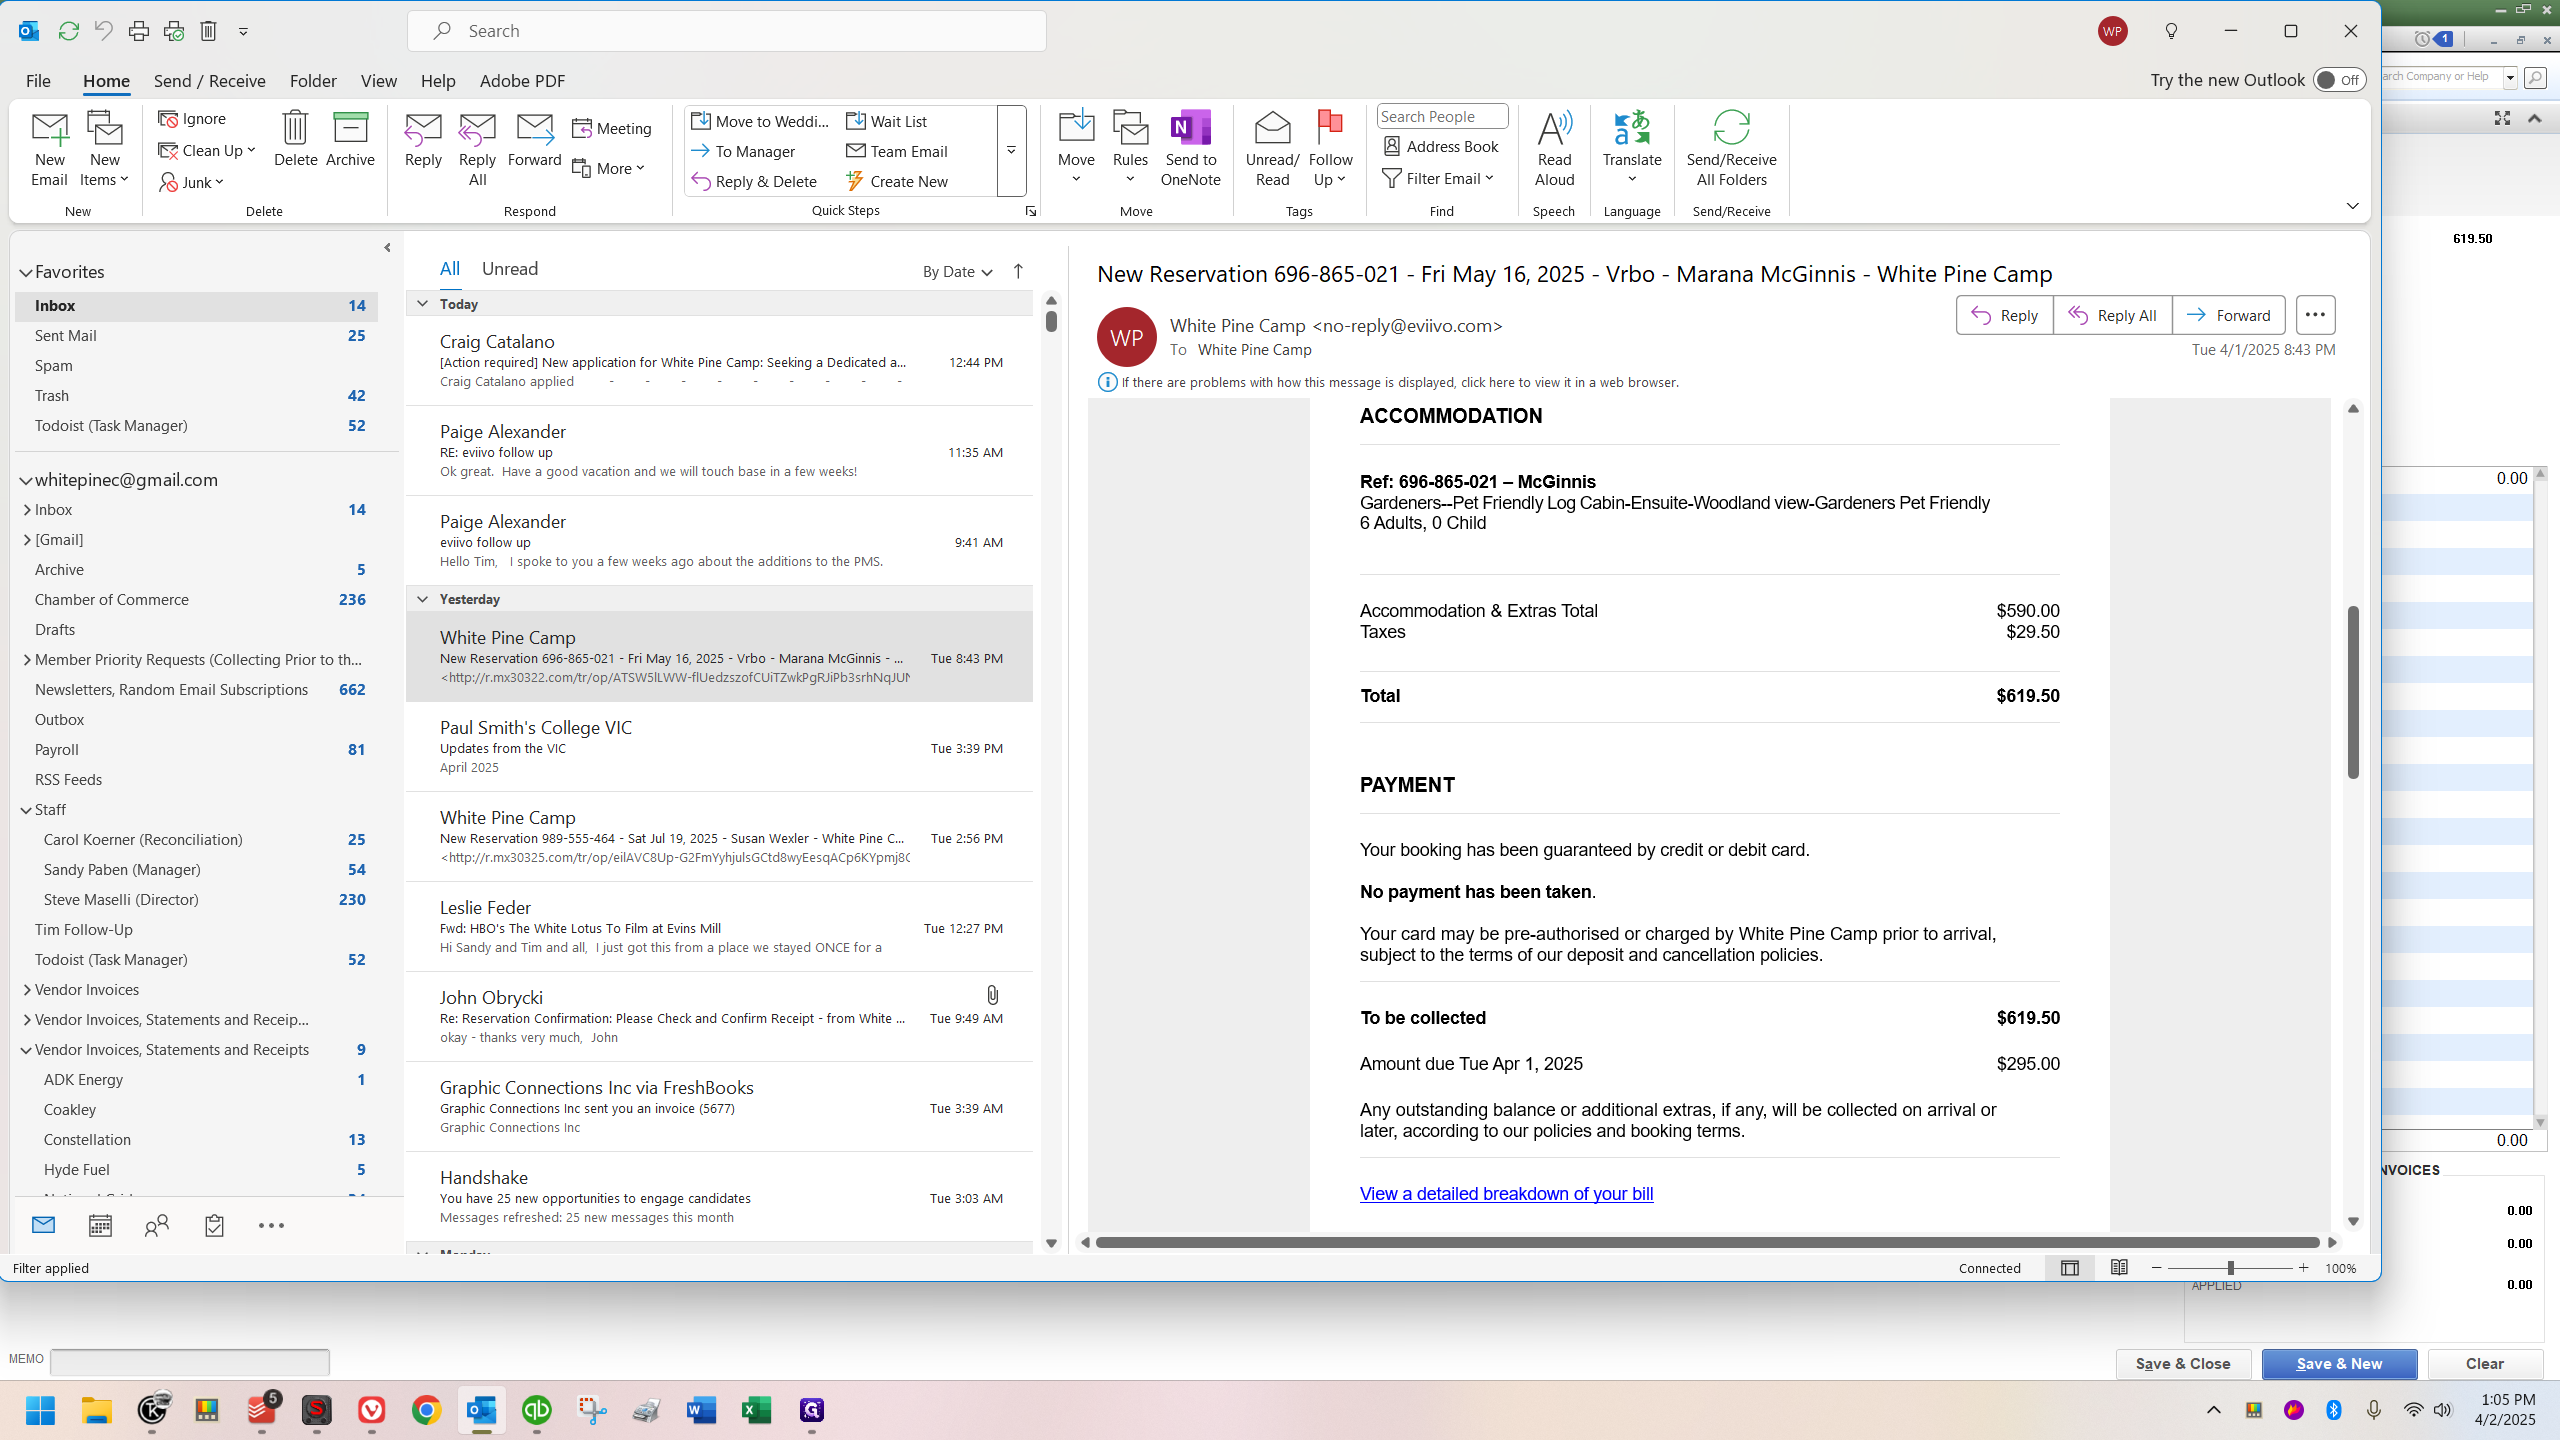Click the zoom out minus button

point(2156,1268)
